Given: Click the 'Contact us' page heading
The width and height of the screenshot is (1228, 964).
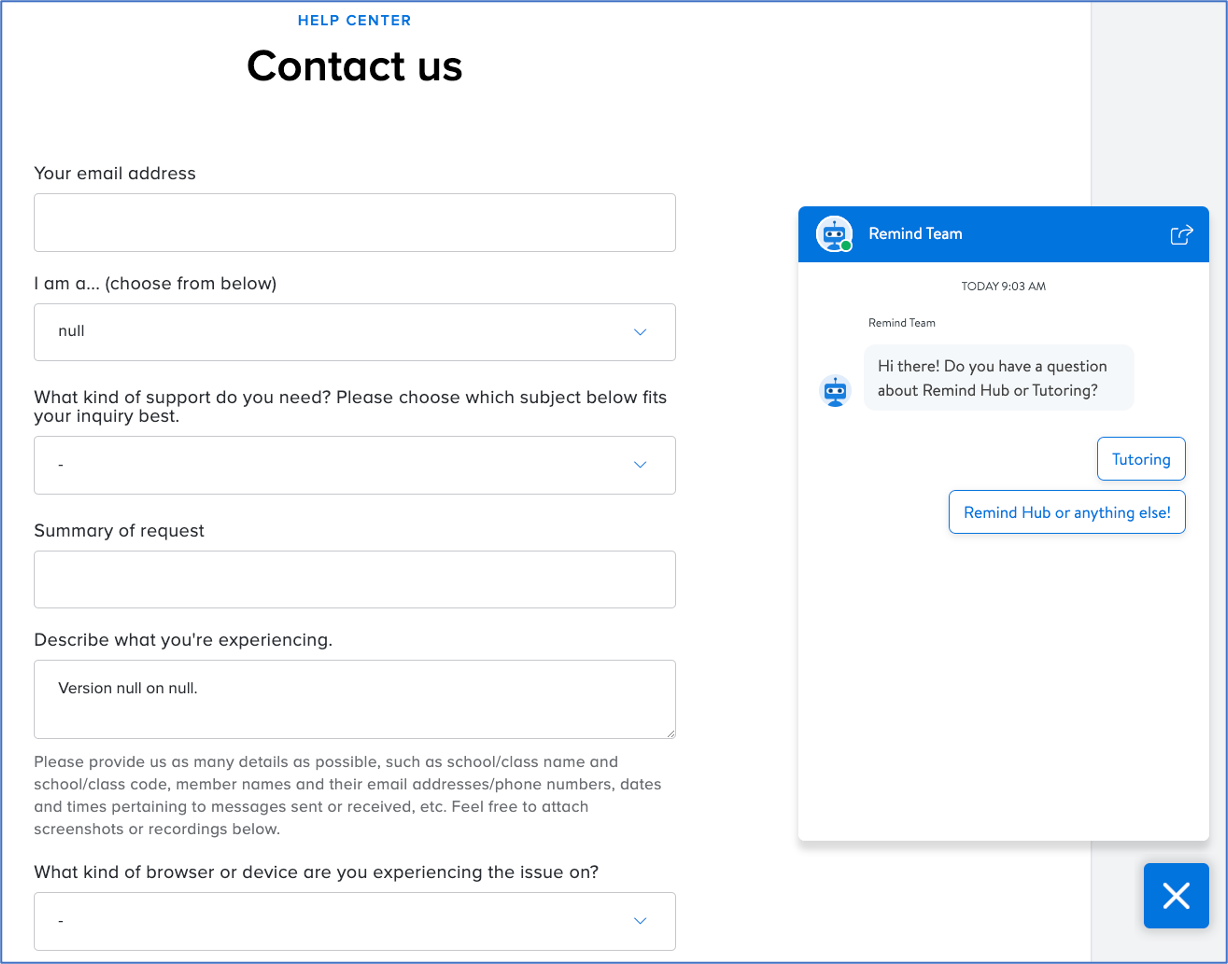Looking at the screenshot, I should (354, 66).
